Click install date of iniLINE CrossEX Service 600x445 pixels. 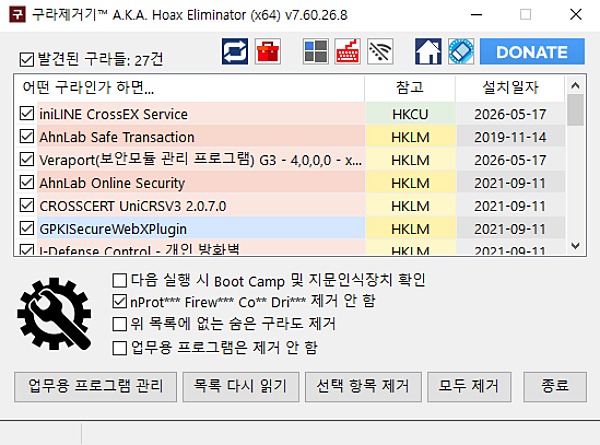pos(510,114)
